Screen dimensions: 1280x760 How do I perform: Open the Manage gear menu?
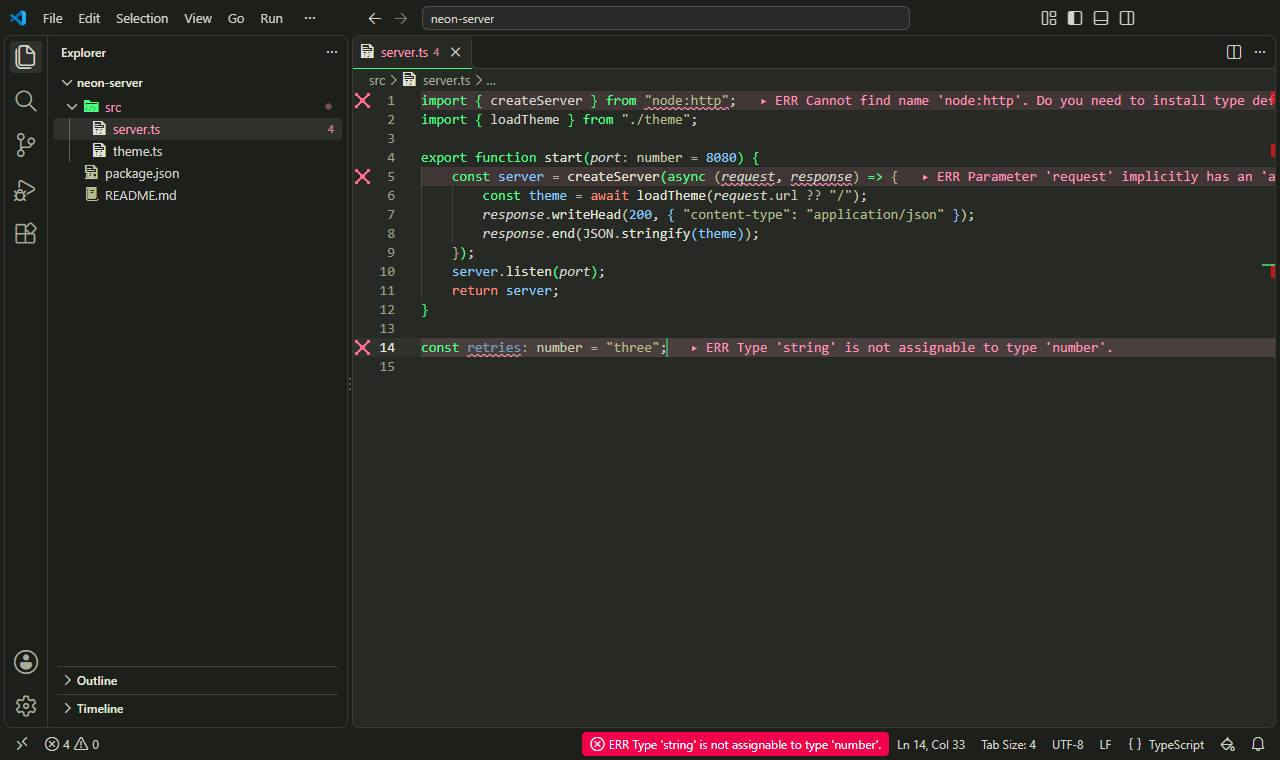(26, 706)
